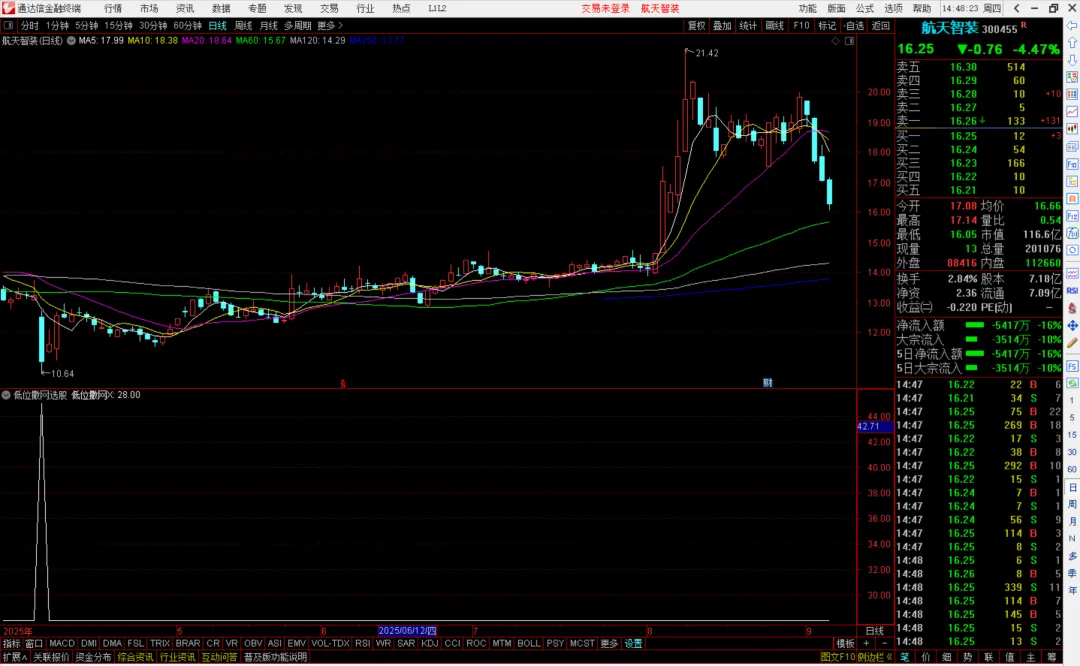
Task: Click the 设置 settings button in indicator bar
Action: [x=633, y=643]
